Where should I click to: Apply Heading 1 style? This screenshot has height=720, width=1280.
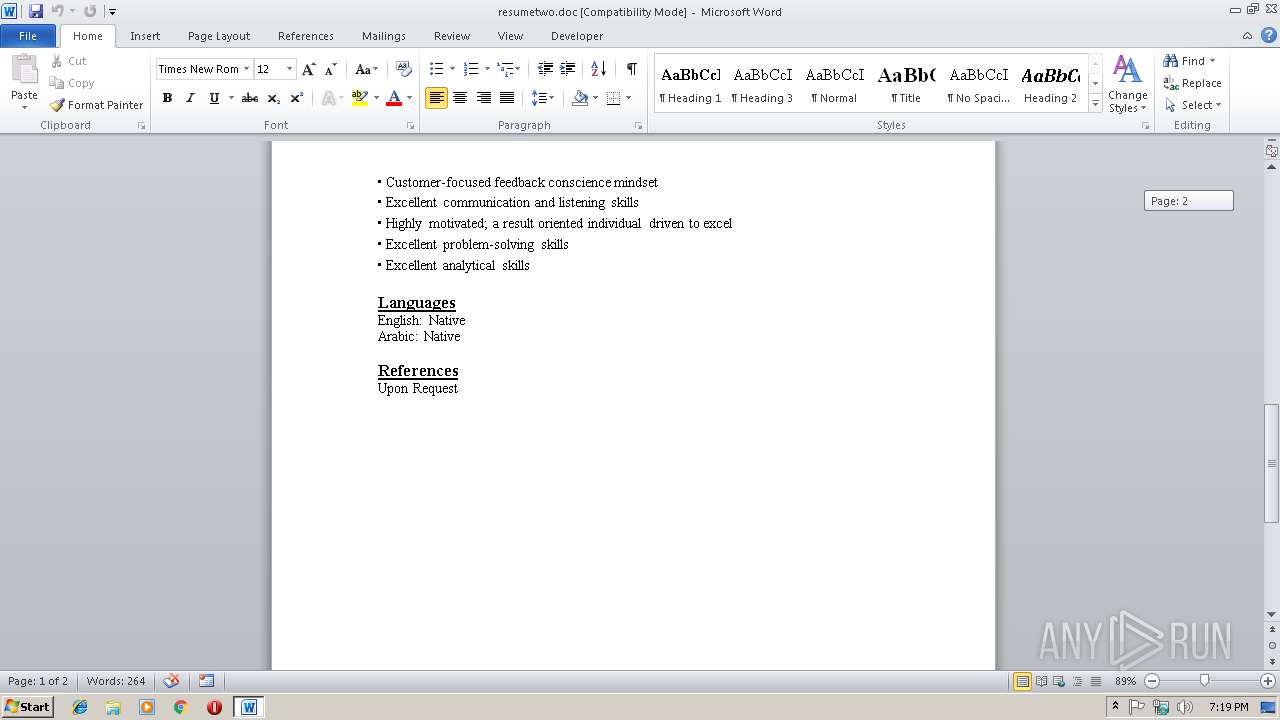coord(690,84)
